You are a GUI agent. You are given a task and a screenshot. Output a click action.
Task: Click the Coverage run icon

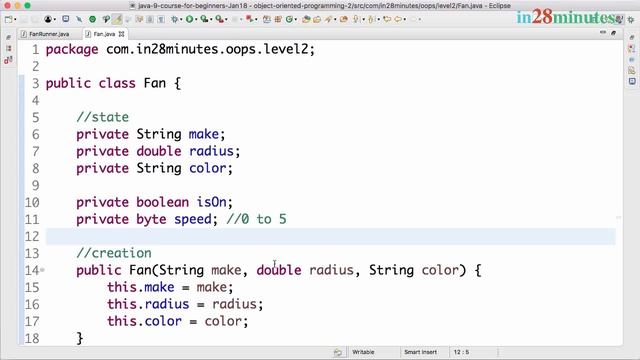pos(204,19)
